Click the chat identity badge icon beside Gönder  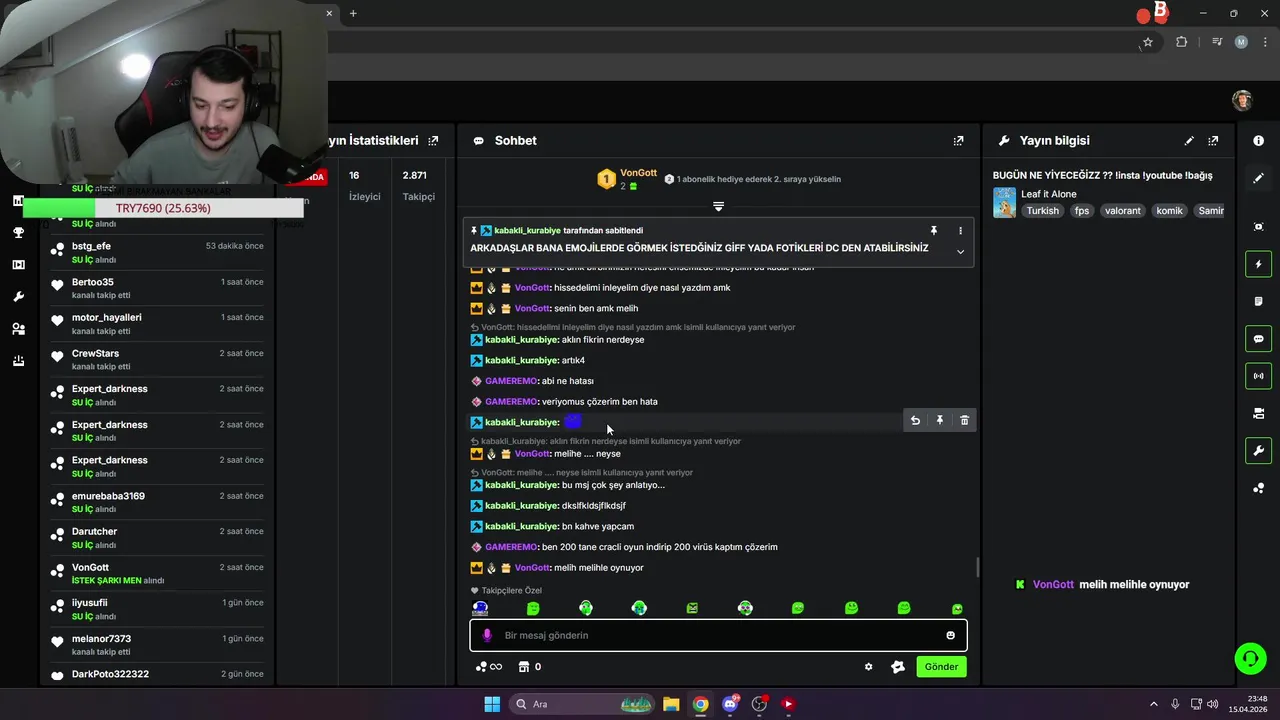898,667
